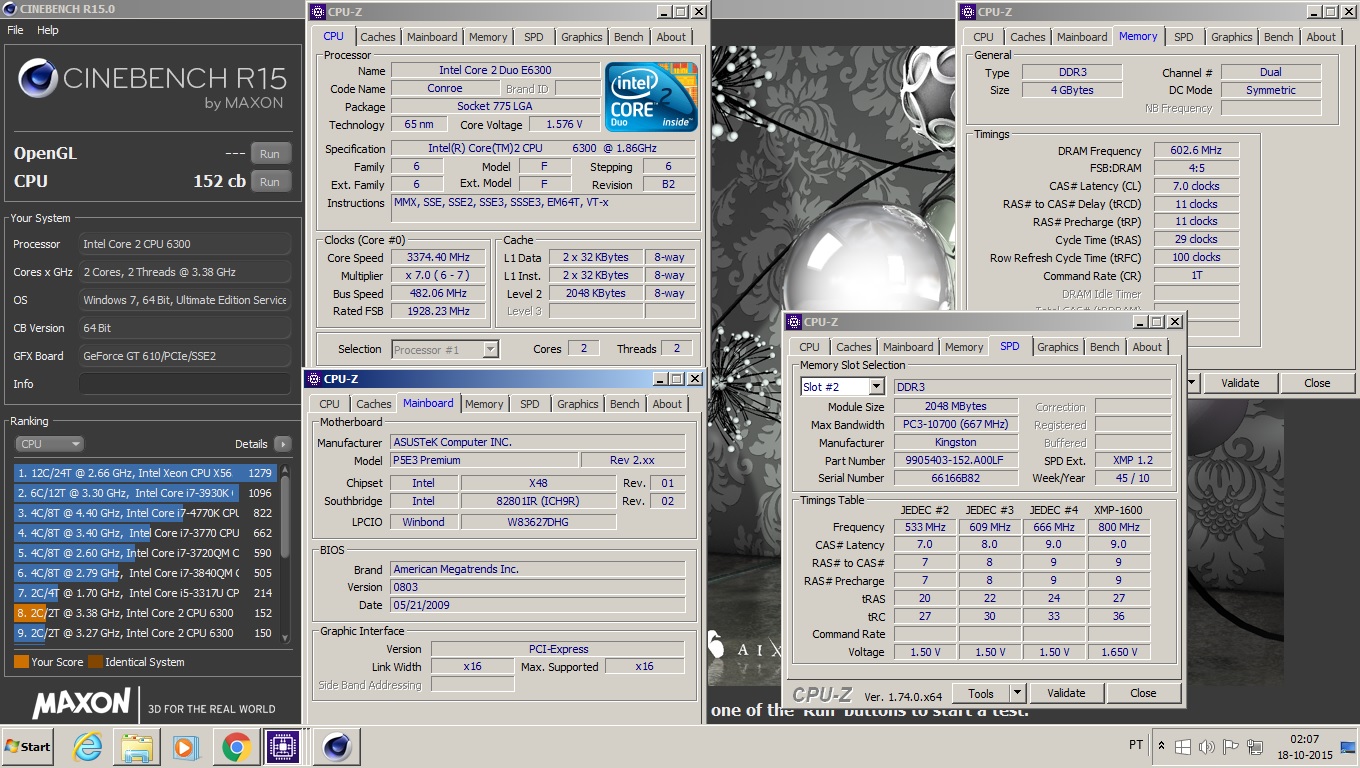Select ranking row Core 2 CPU 6300 score 150
1360x768 pixels.
tap(146, 633)
